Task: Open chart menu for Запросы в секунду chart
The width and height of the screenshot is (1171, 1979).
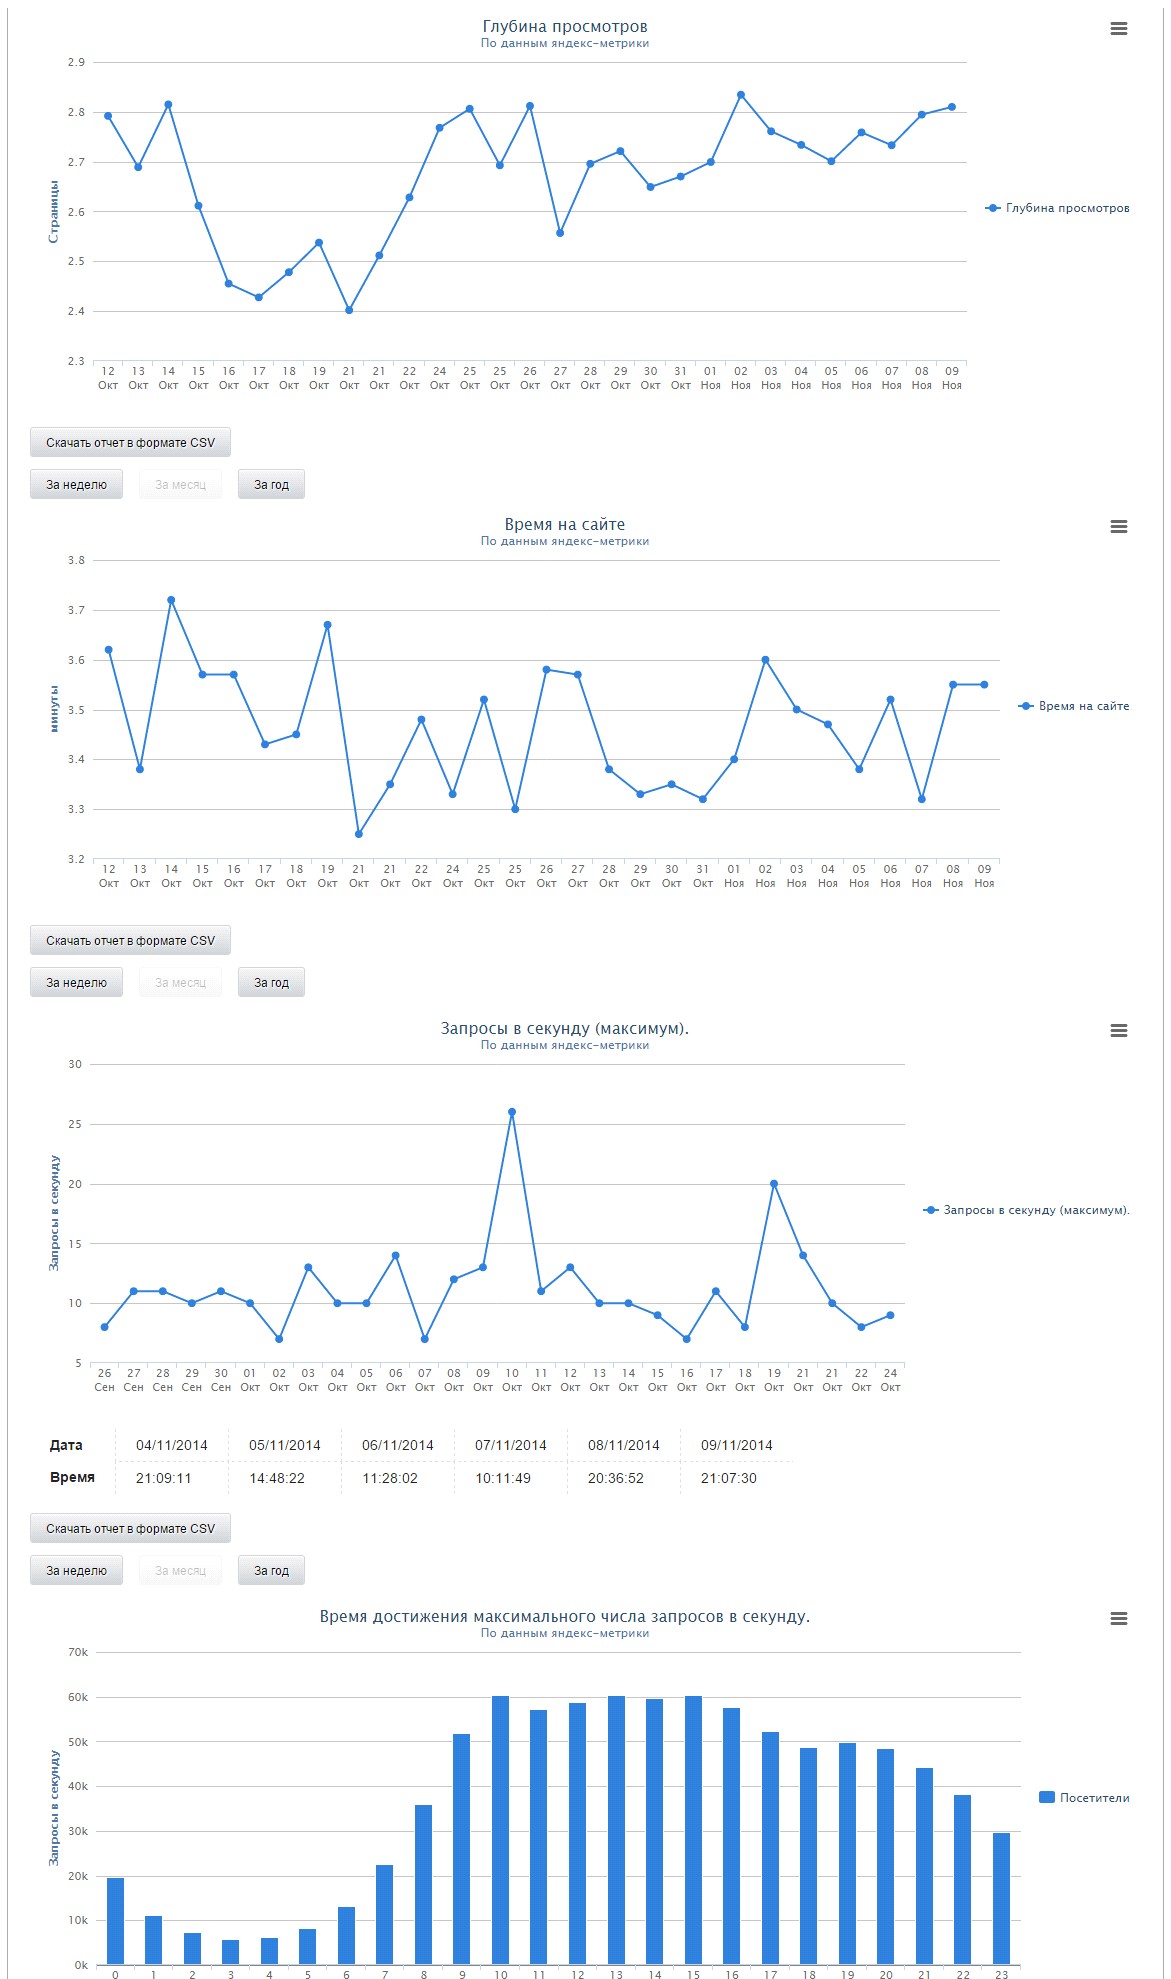Action: [1118, 1031]
